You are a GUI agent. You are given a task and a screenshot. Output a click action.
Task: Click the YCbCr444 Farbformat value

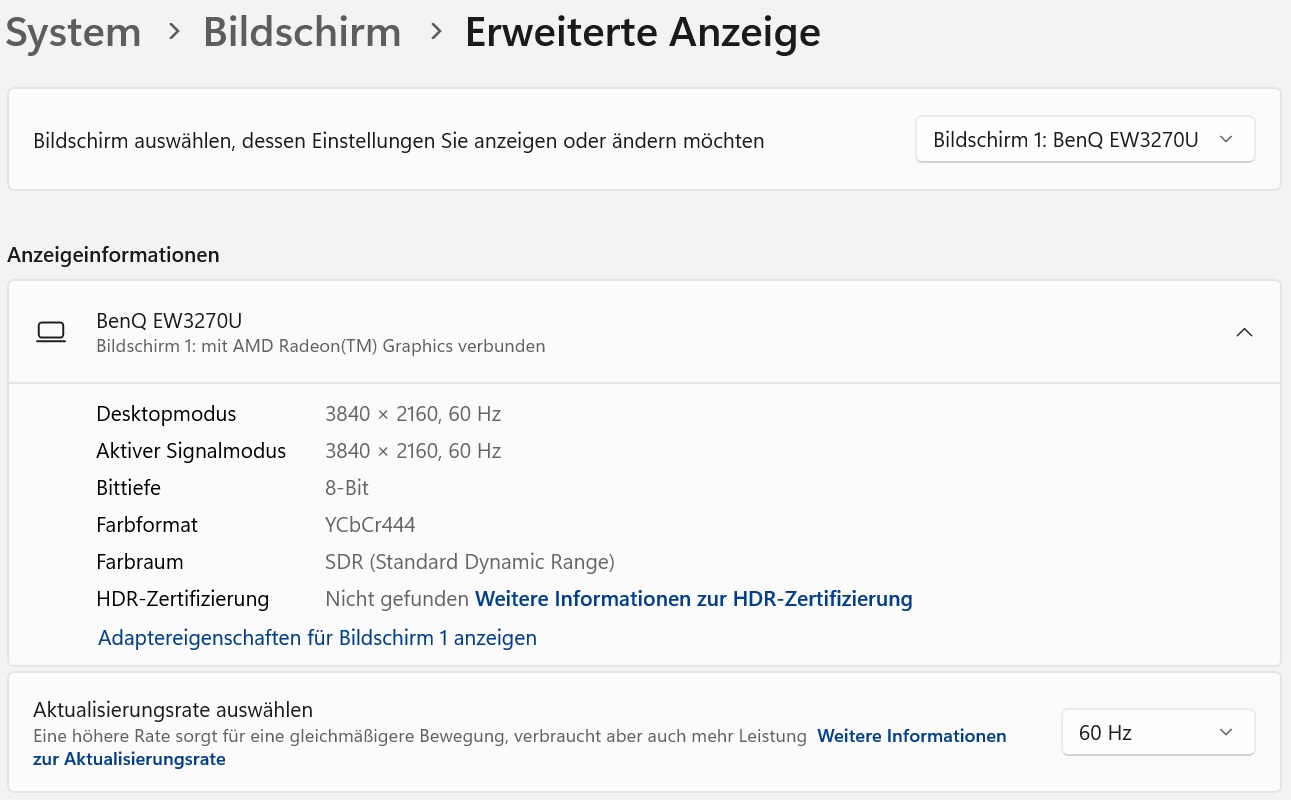(370, 525)
